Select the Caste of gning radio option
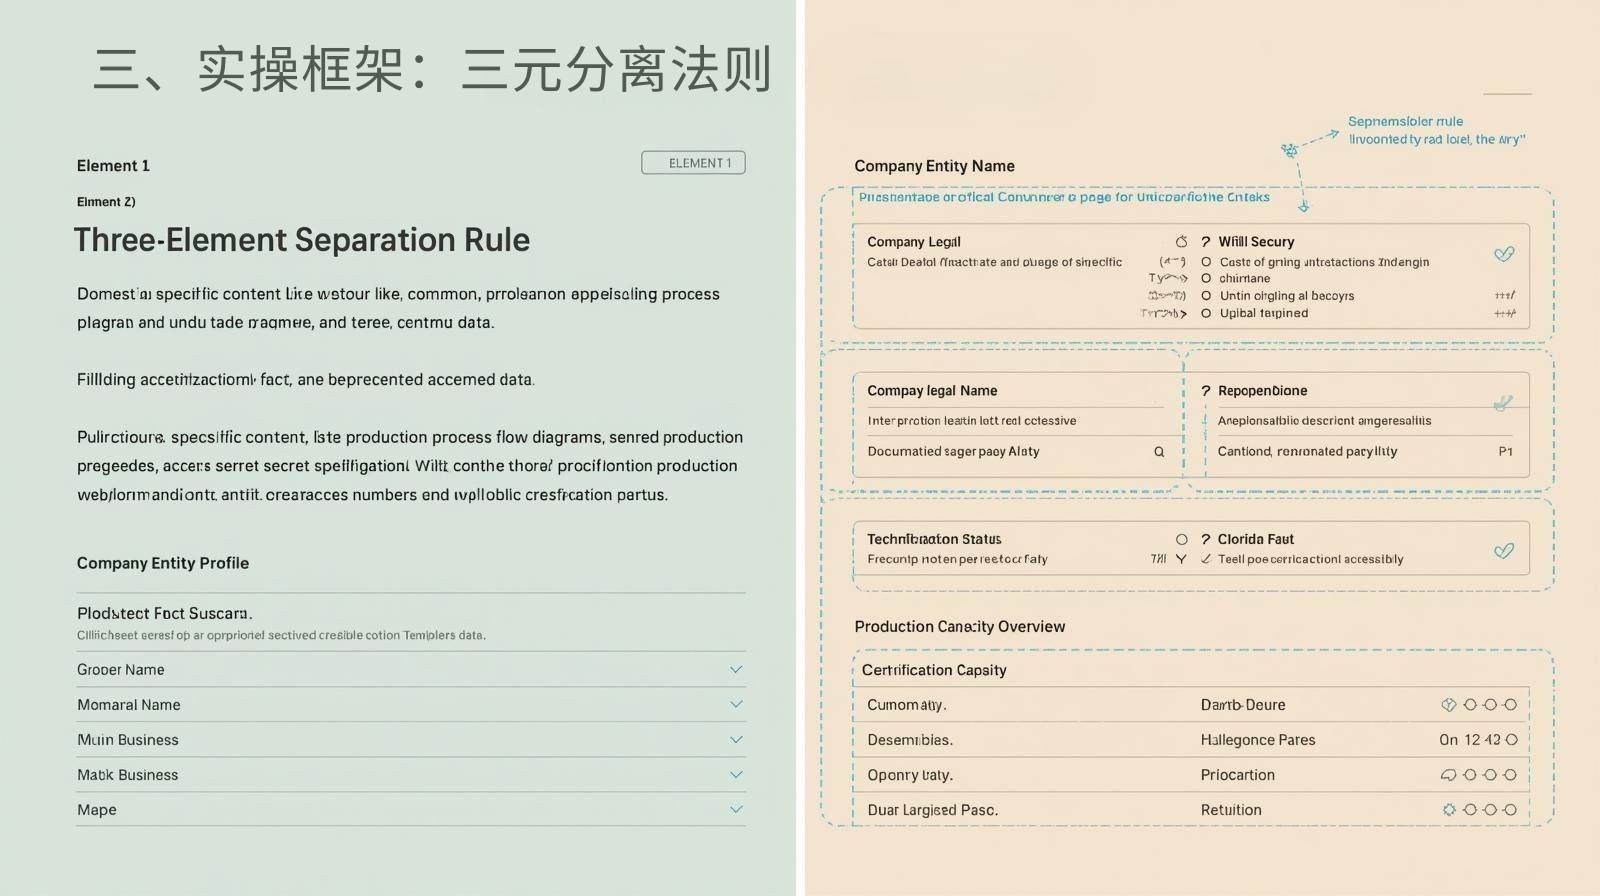1600x896 pixels. coord(1206,262)
